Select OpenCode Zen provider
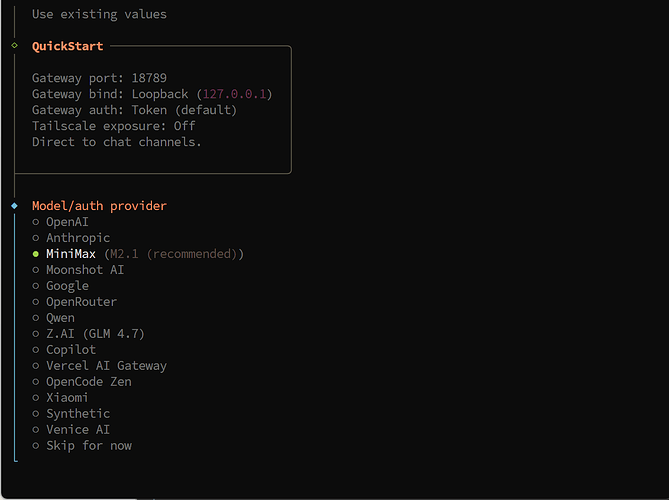Screen dimensions: 669x500 82,381
